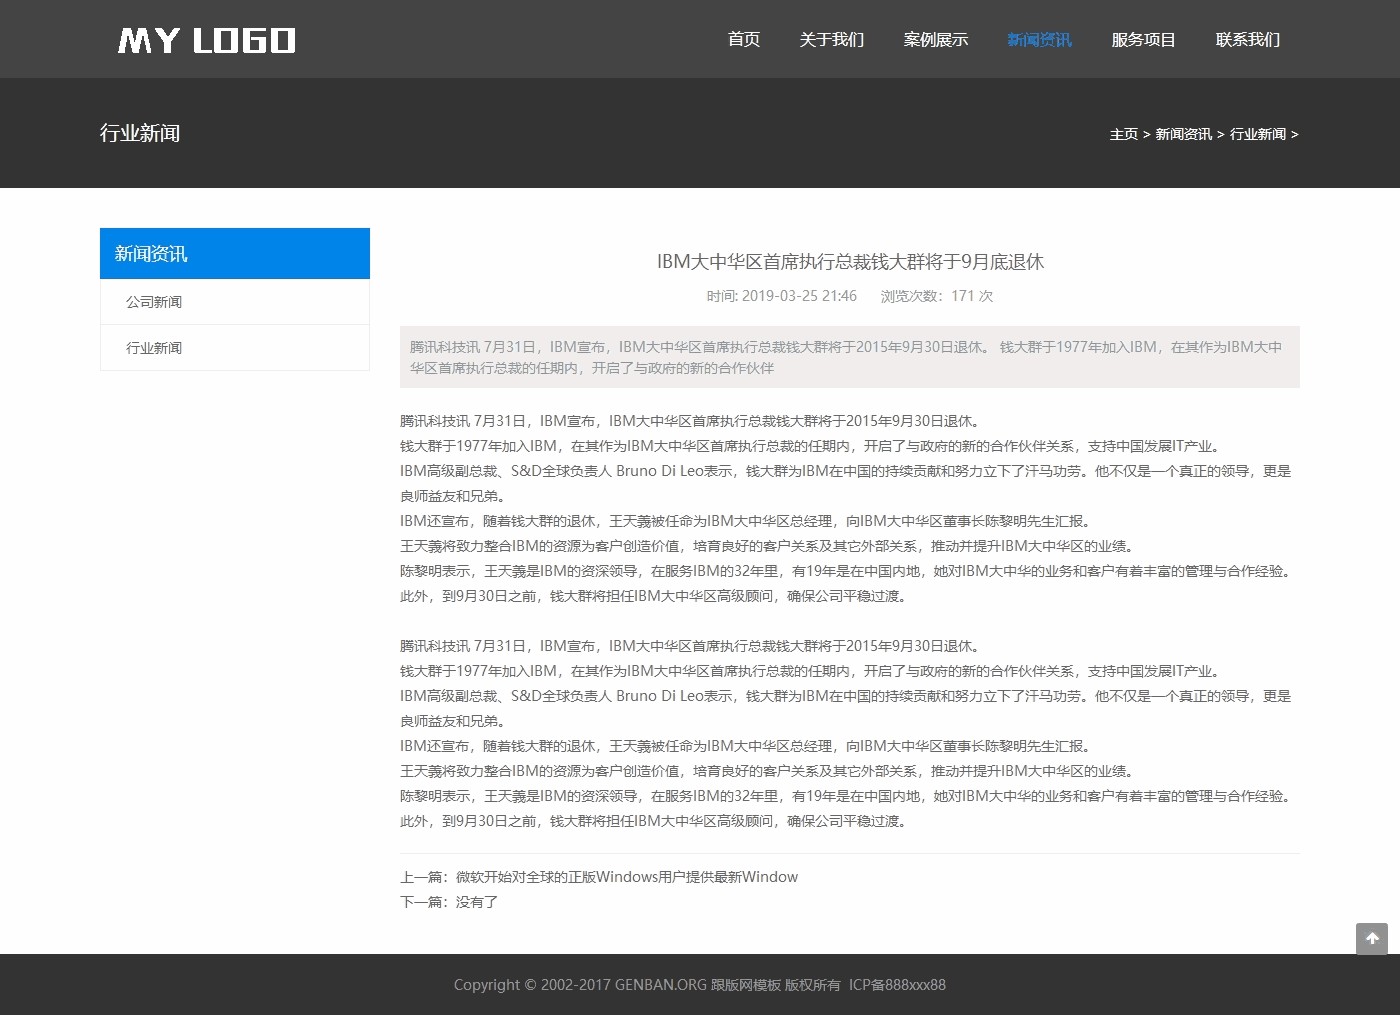Click the view count 浏览次数：171 次

pyautogui.click(x=937, y=296)
